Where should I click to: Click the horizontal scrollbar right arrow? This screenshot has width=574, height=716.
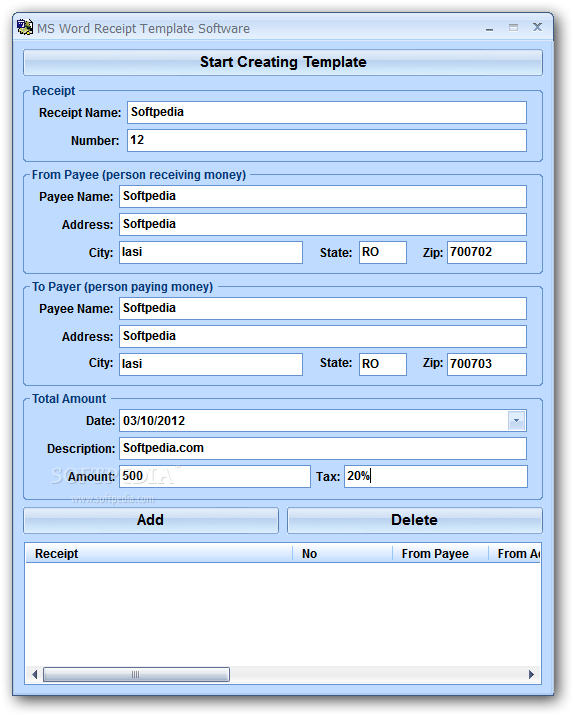531,674
